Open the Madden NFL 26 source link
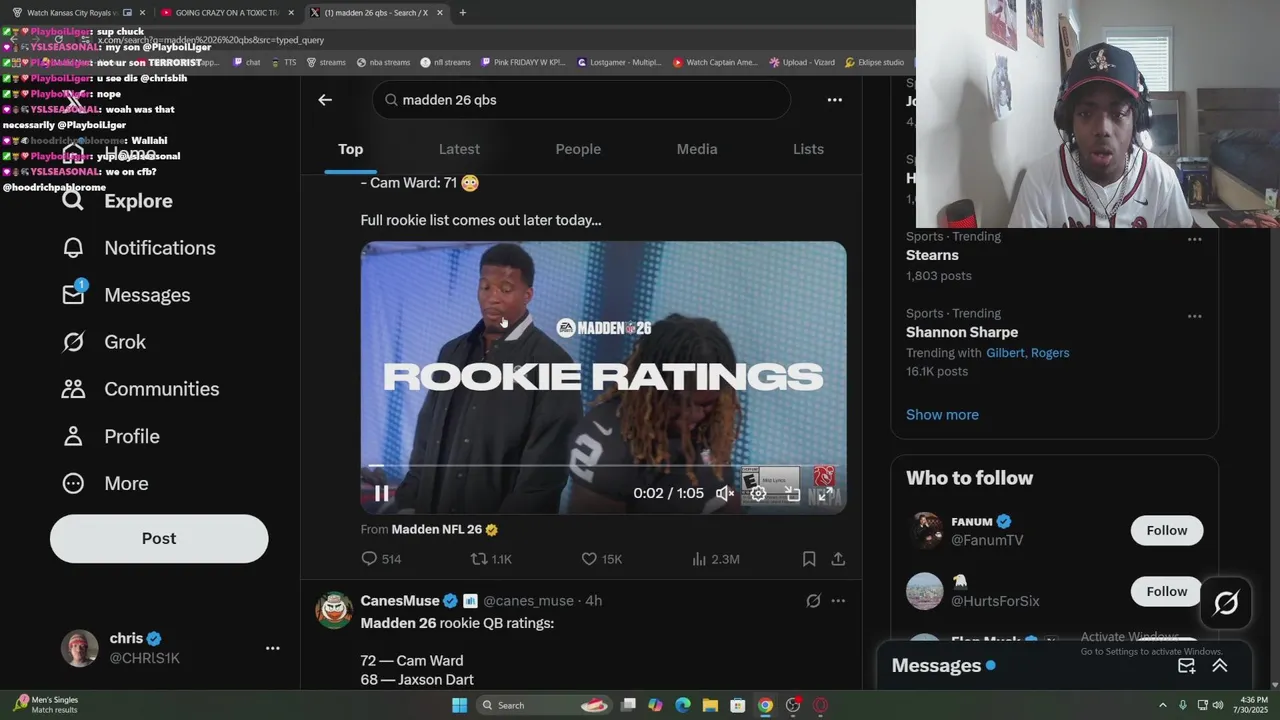 point(436,530)
